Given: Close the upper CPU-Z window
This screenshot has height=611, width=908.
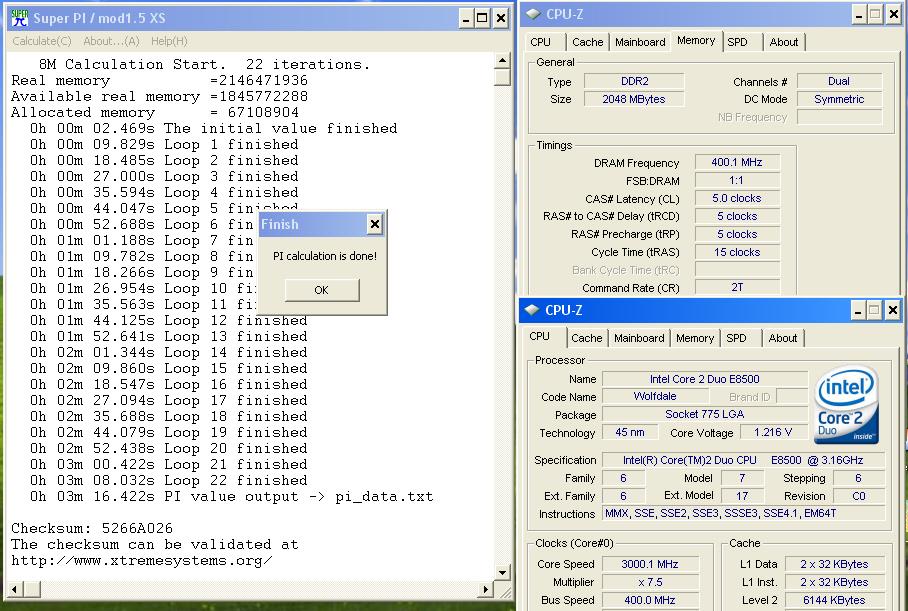Looking at the screenshot, I should coord(894,15).
